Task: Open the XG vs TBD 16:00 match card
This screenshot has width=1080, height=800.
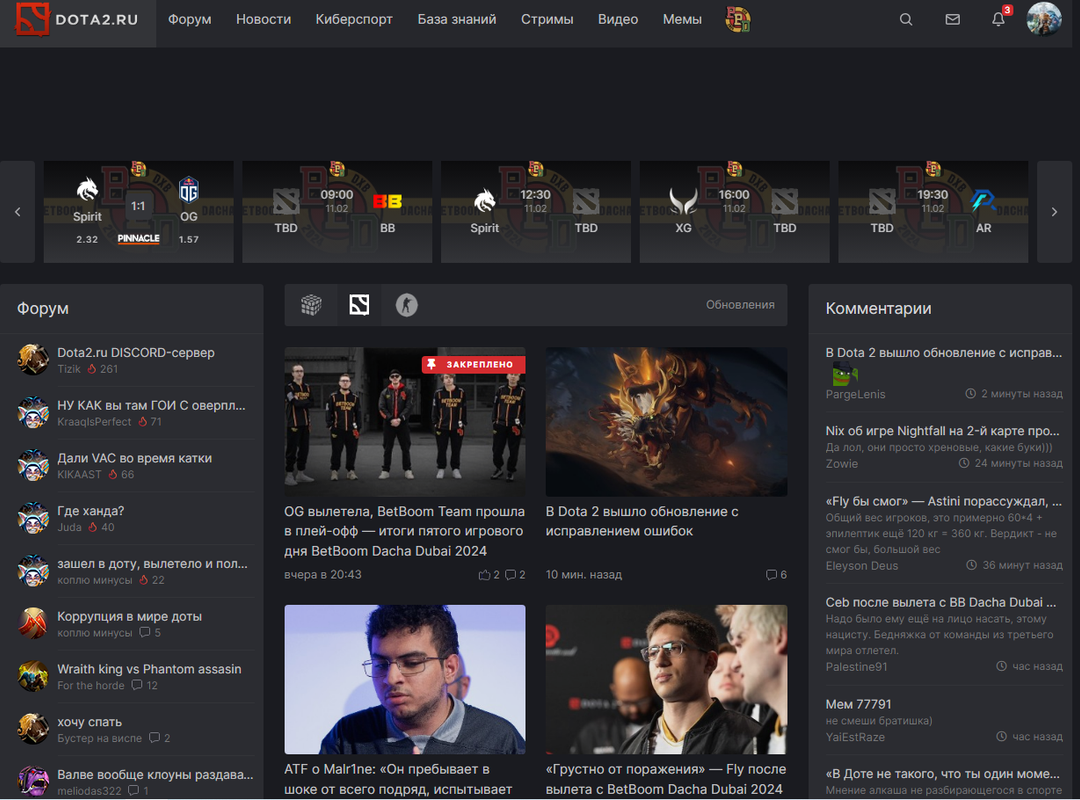Action: 734,212
